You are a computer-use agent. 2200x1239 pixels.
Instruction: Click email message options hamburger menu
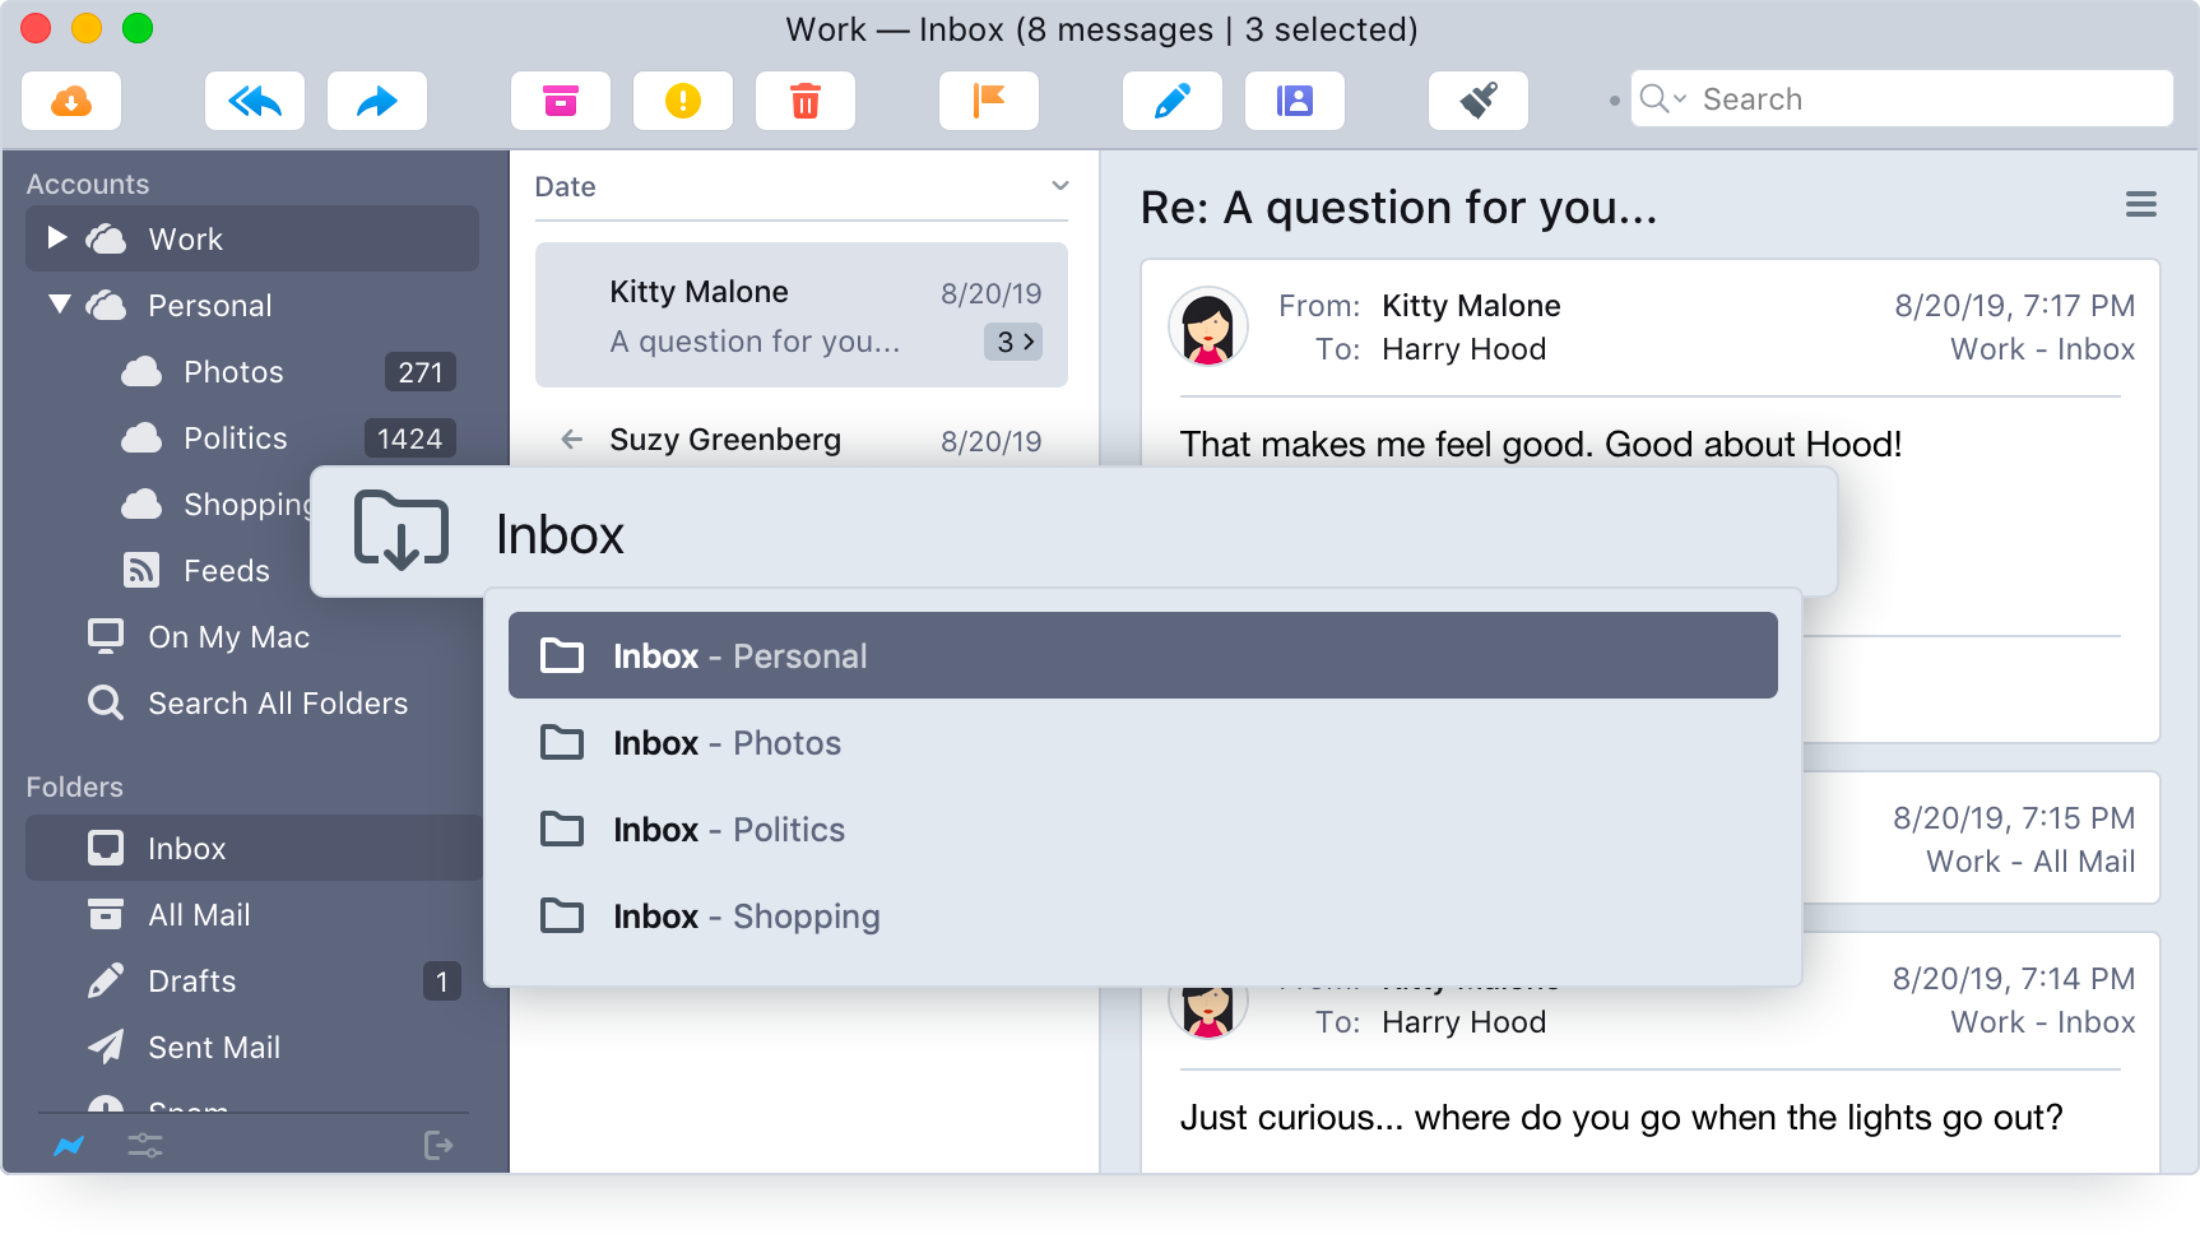(x=2143, y=205)
